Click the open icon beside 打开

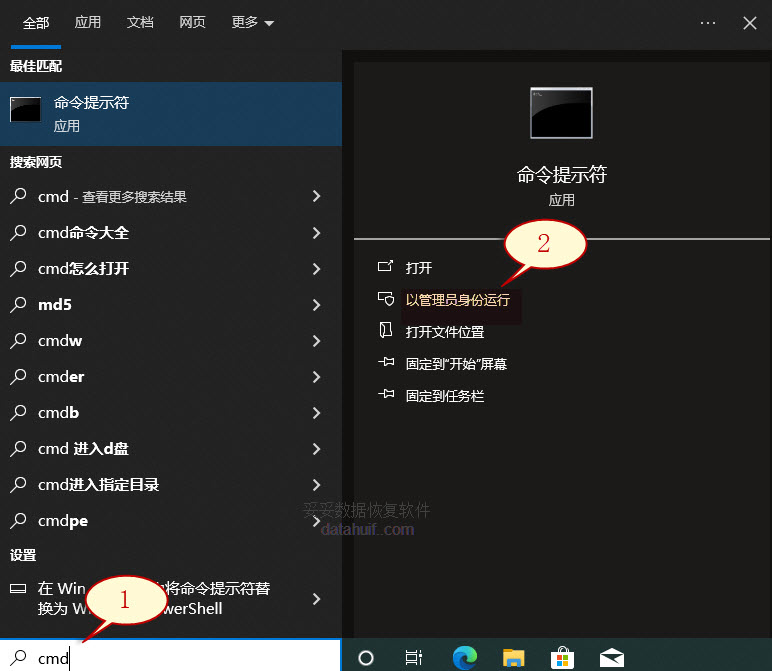click(386, 266)
